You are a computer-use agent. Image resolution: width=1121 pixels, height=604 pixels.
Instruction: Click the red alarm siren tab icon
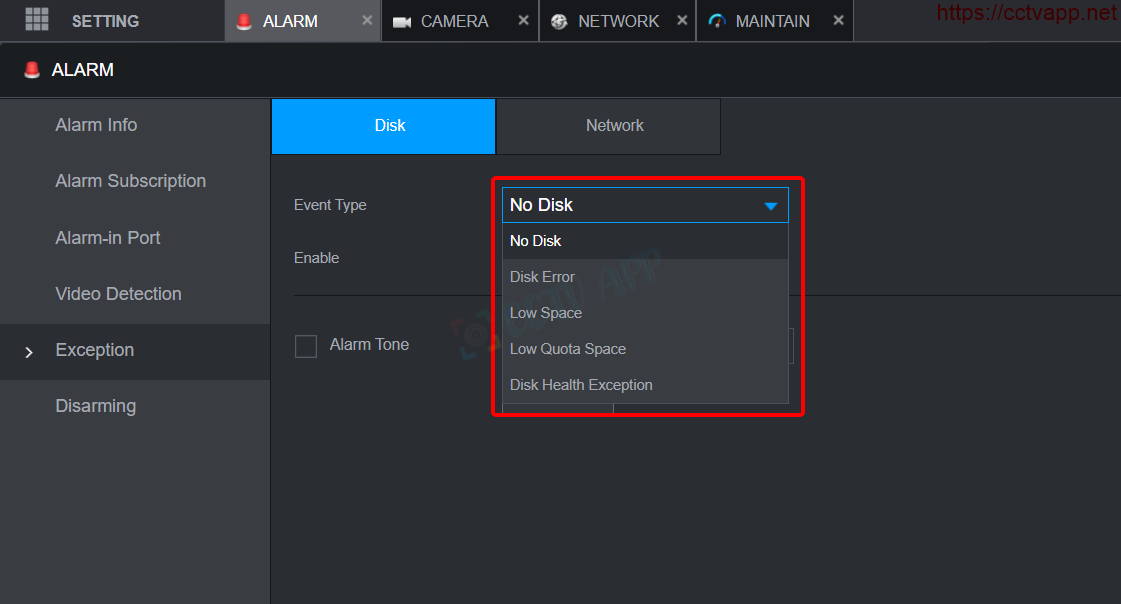coord(244,21)
